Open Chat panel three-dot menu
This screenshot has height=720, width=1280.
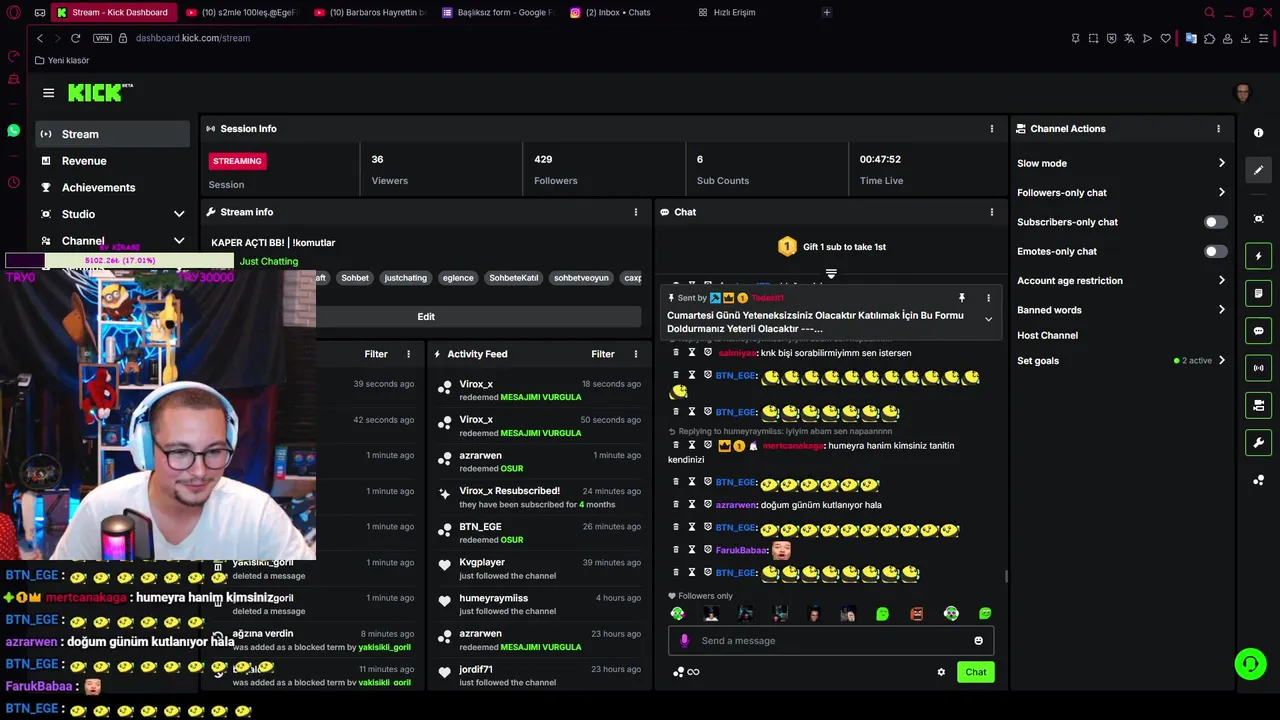(x=992, y=212)
